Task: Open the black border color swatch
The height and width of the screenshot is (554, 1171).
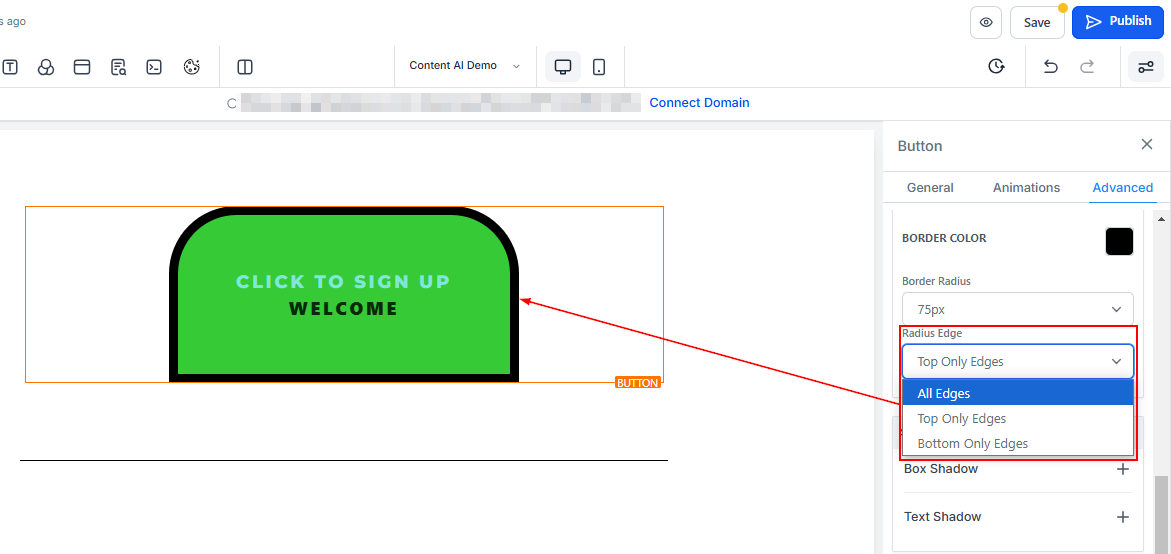Action: [x=1119, y=241]
